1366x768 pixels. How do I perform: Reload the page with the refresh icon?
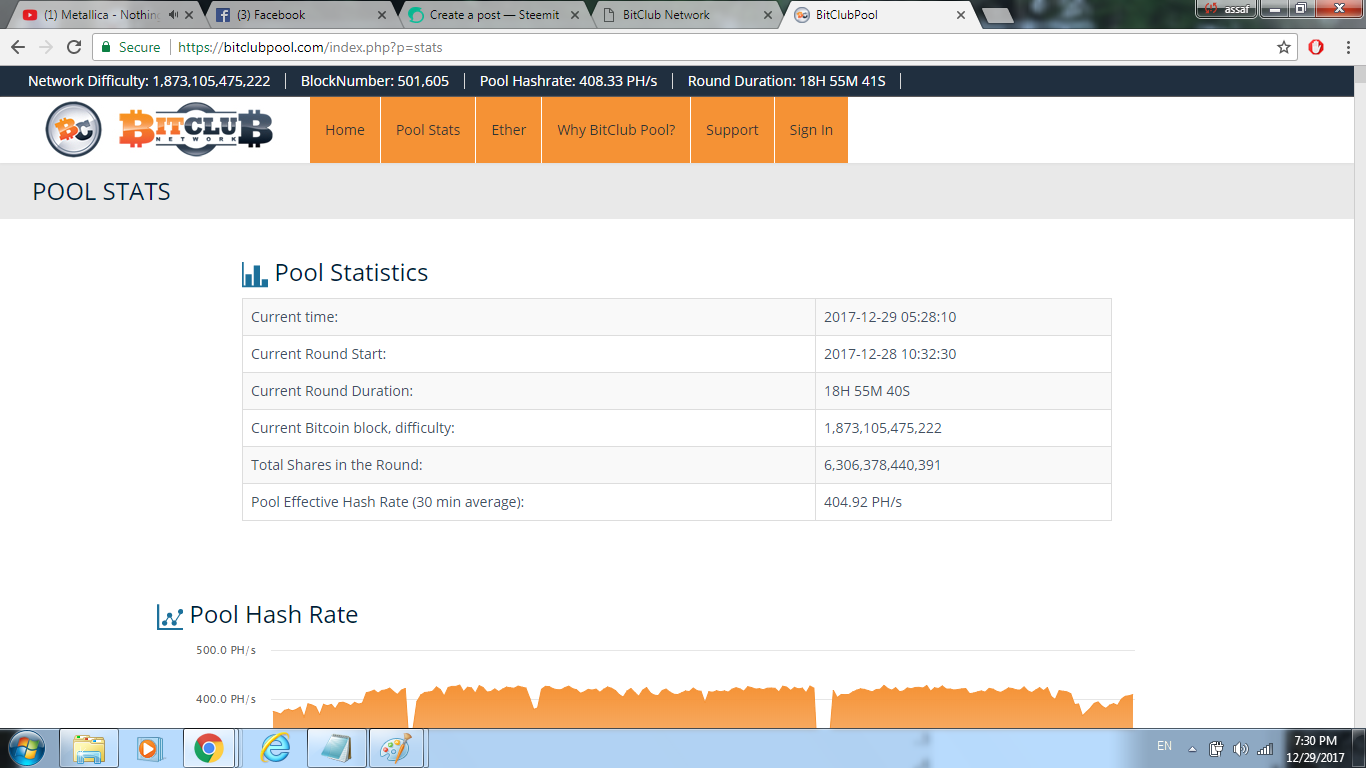tap(74, 47)
